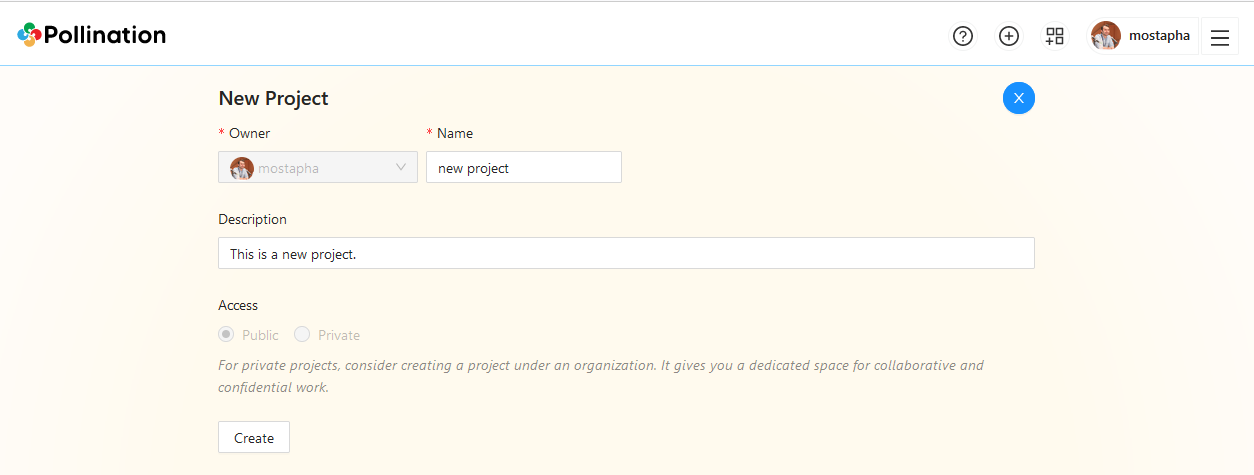Open the help question mark icon

click(x=963, y=37)
